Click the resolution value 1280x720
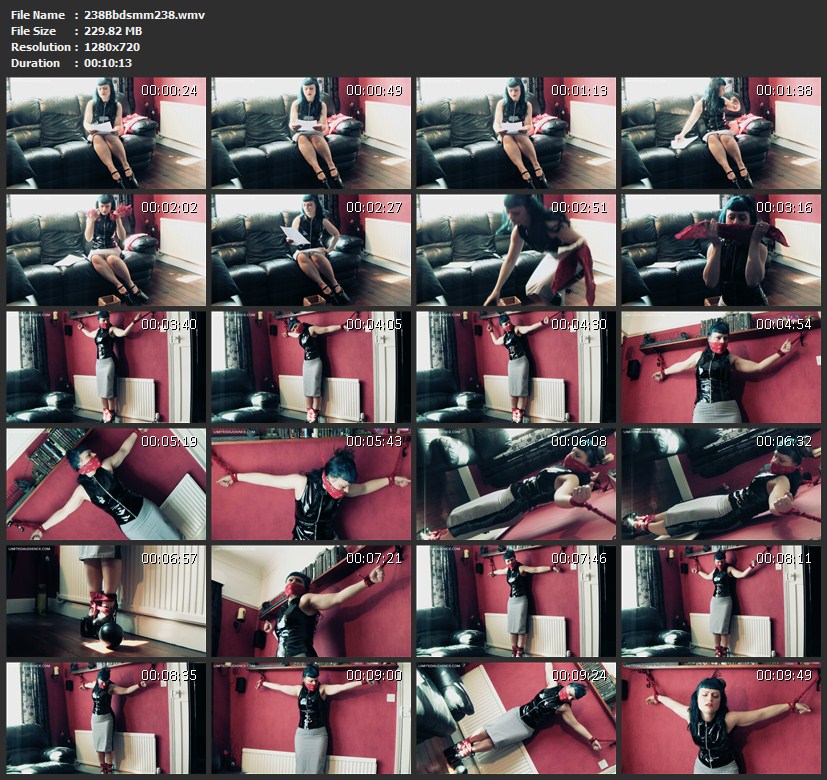Screen dimensions: 827x780 [112, 46]
